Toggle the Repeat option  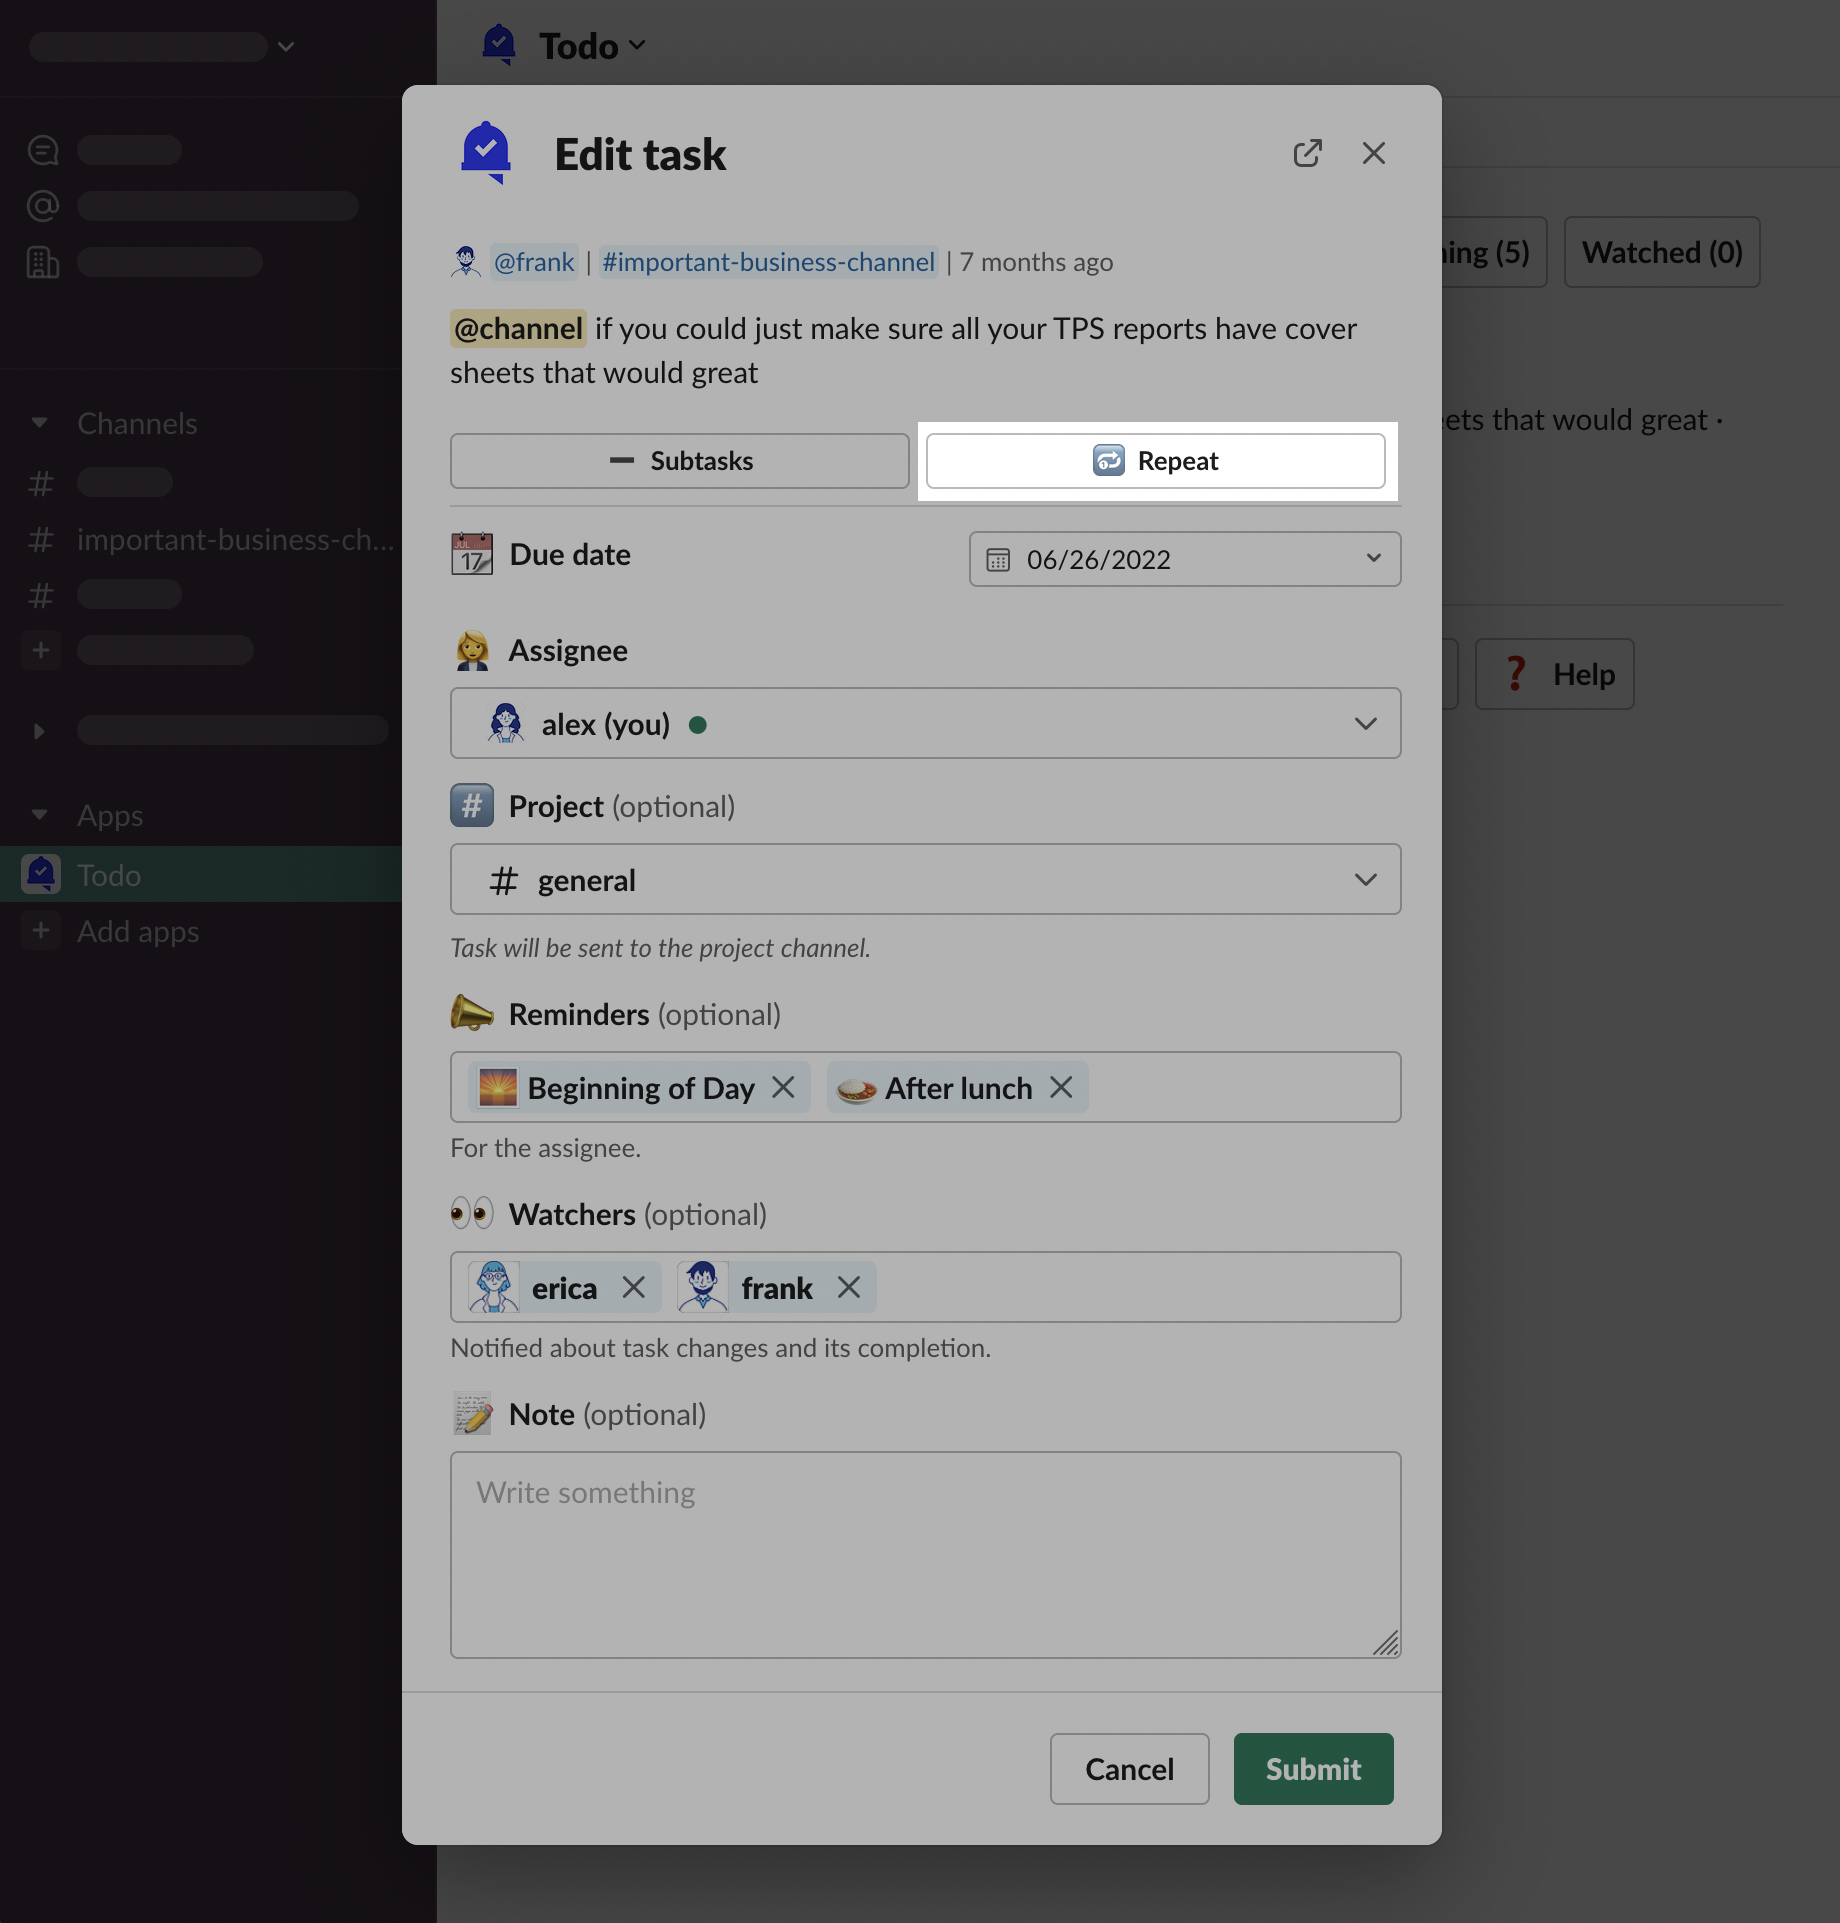[x=1155, y=461]
